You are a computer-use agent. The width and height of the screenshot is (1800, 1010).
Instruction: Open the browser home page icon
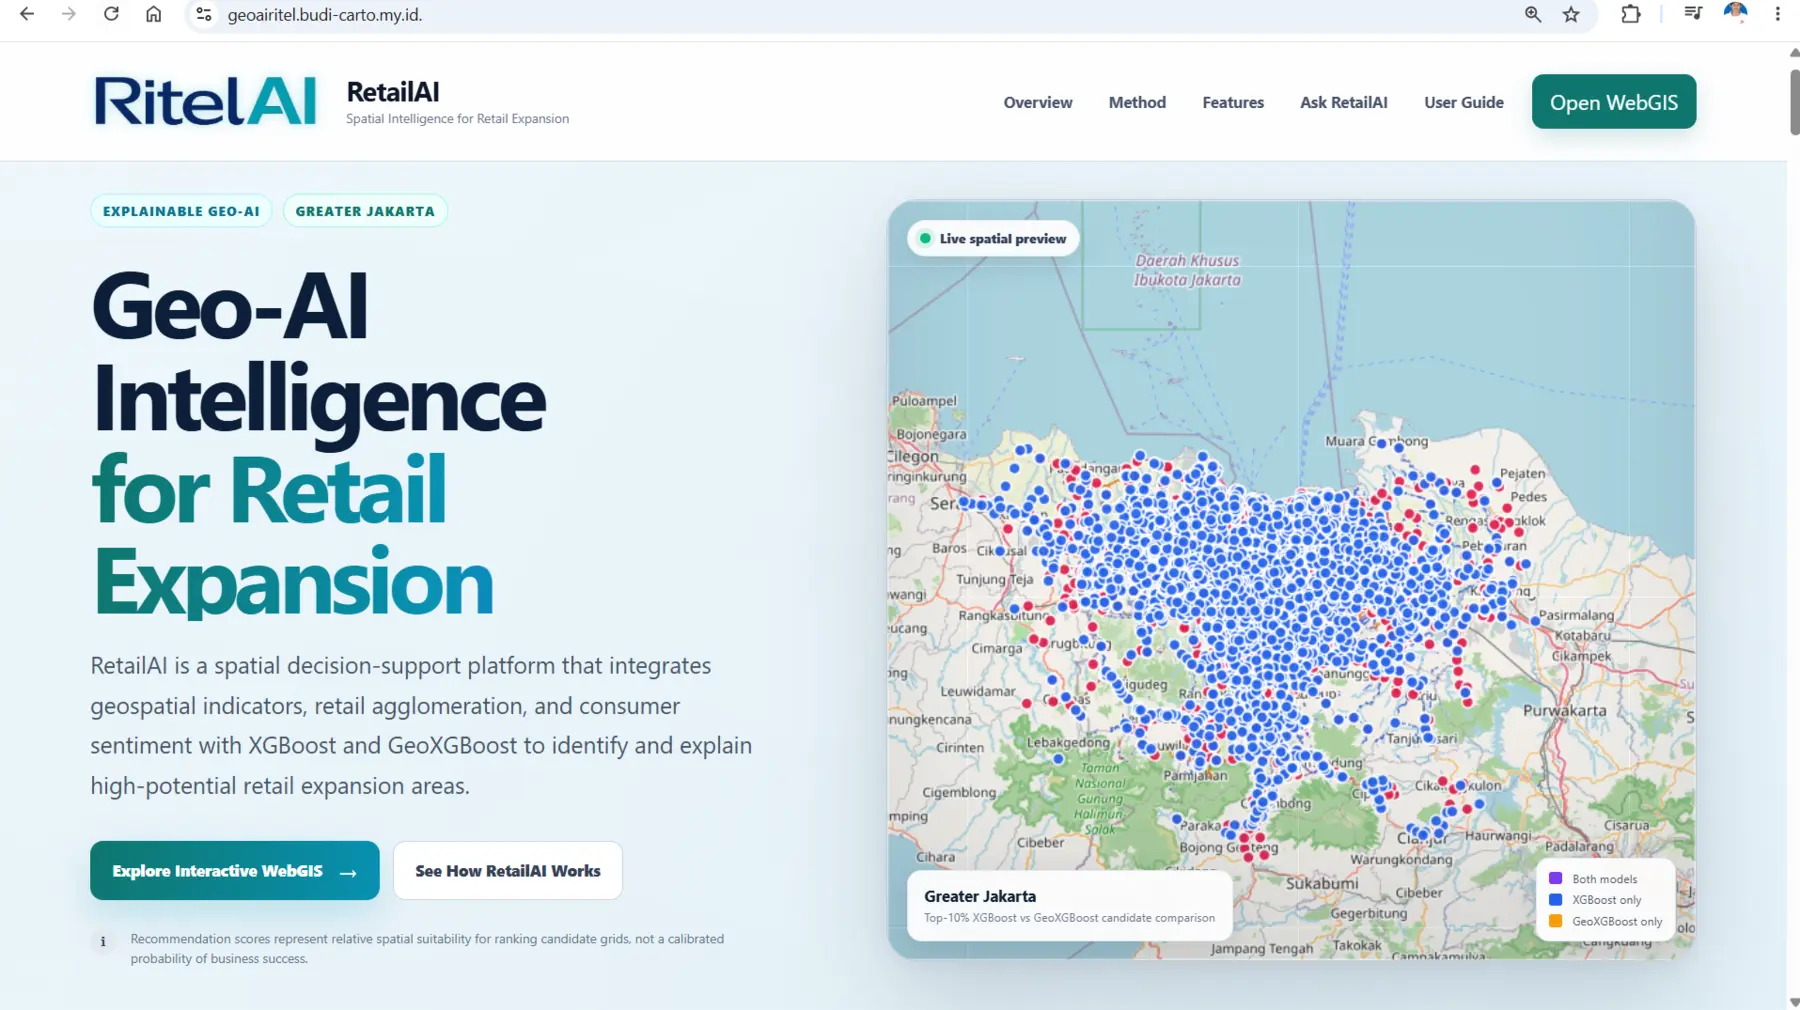click(x=153, y=14)
